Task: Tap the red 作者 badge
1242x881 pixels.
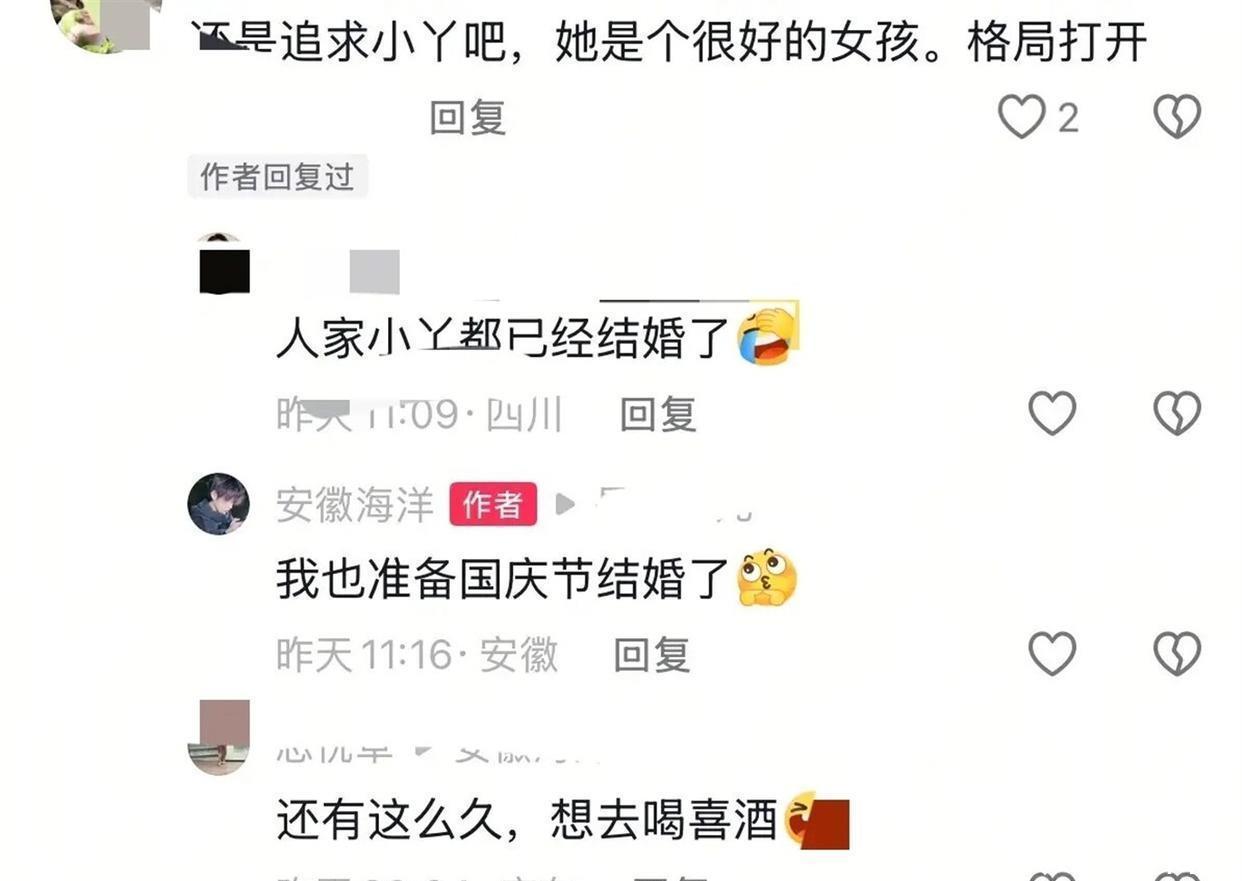Action: coord(493,505)
